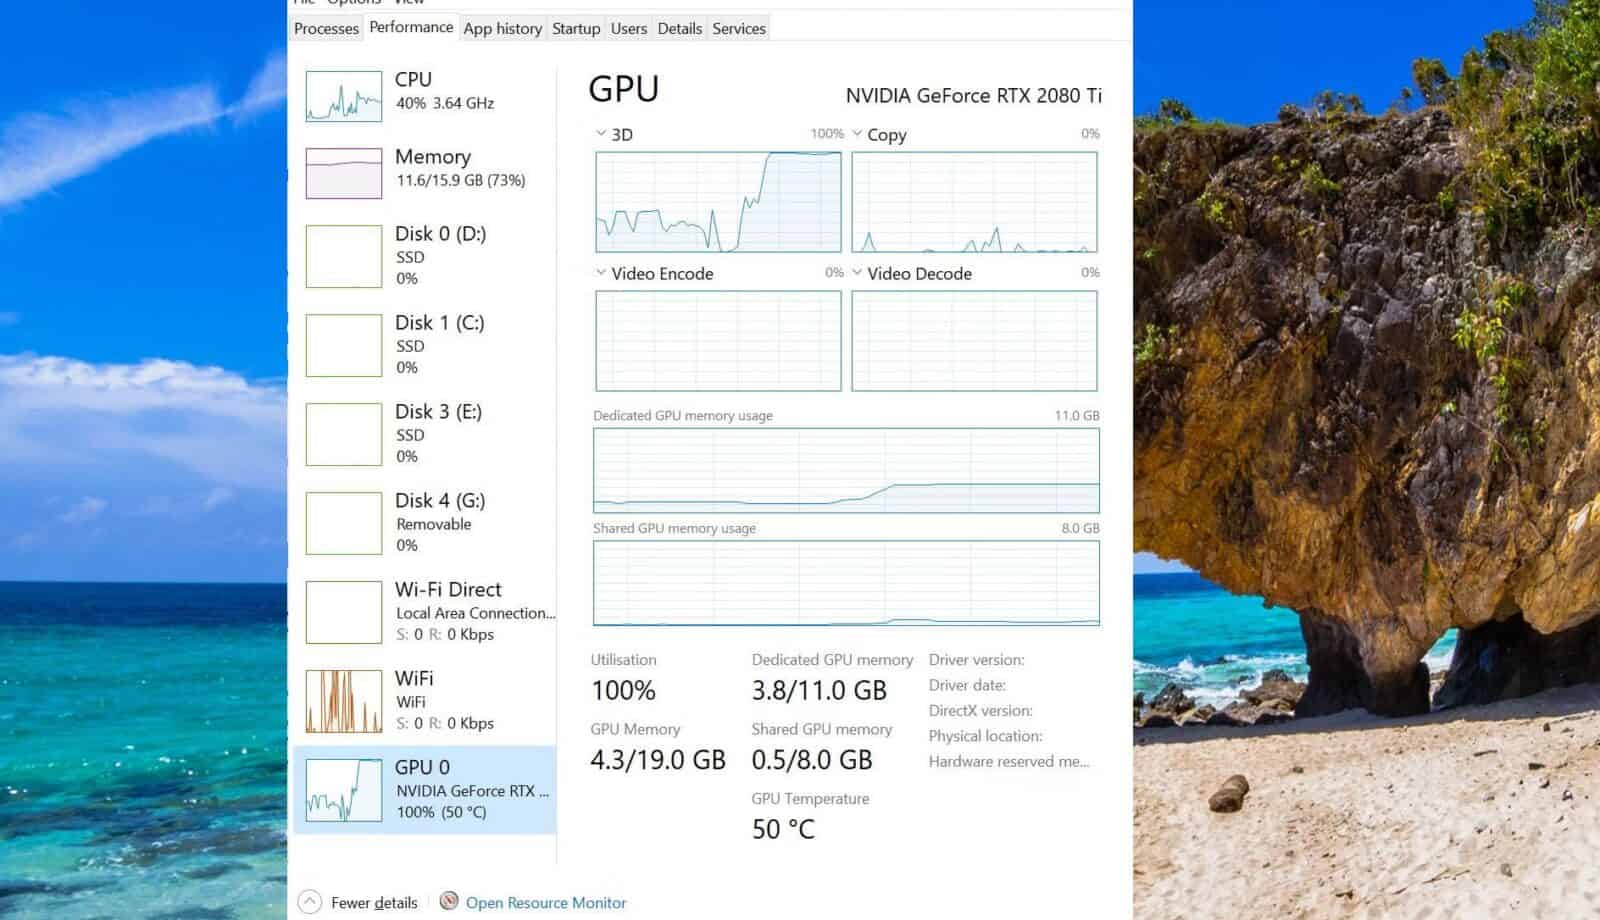
Task: Click the Driver version label
Action: [x=976, y=660]
